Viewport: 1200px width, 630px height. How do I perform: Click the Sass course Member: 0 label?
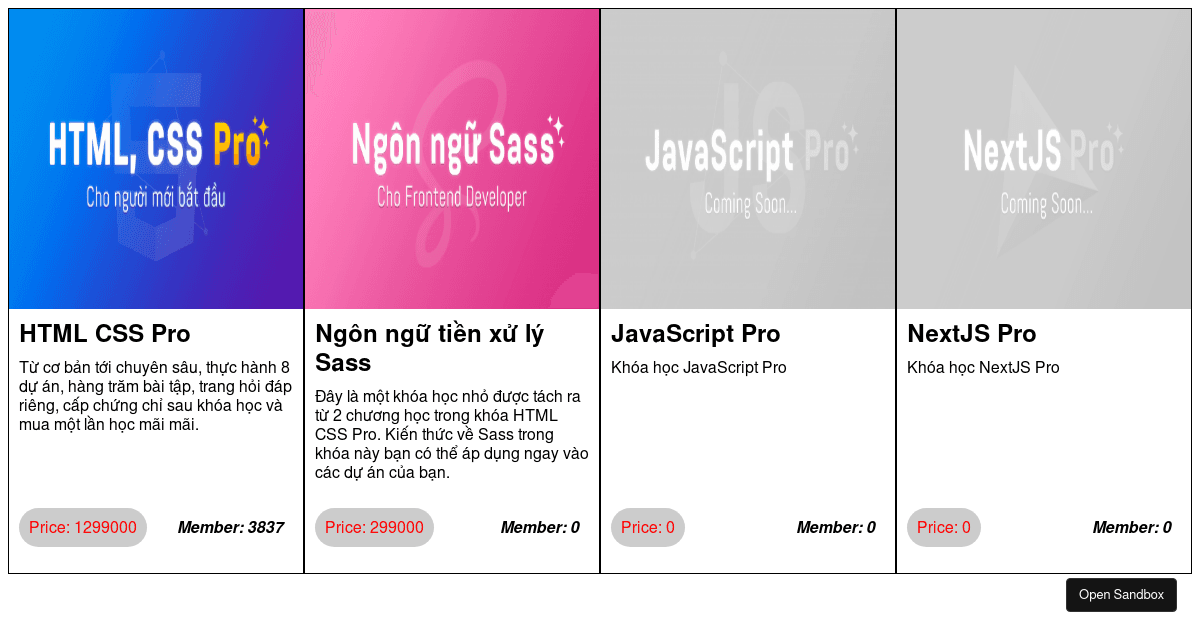pos(540,527)
